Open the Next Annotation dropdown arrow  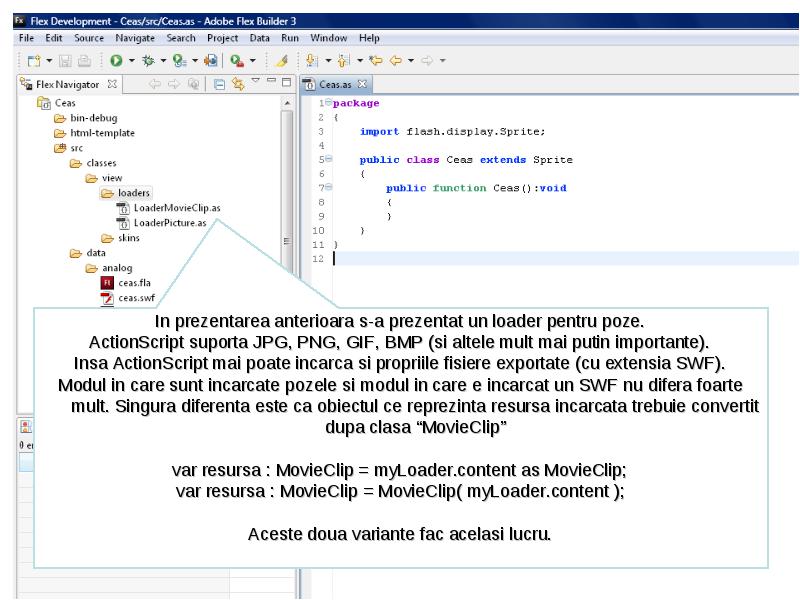point(328,61)
